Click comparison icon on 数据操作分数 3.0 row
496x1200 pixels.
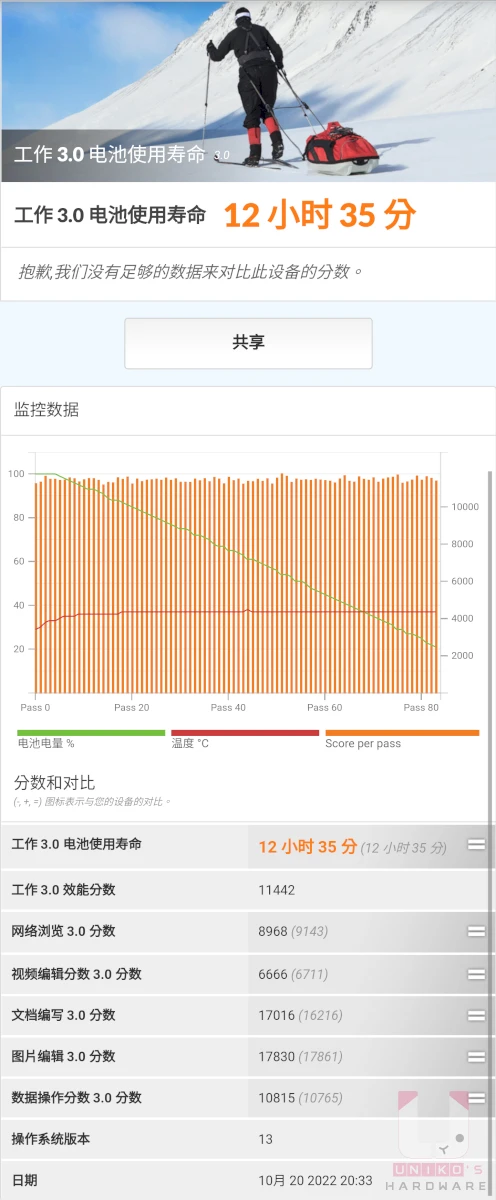point(476,1097)
